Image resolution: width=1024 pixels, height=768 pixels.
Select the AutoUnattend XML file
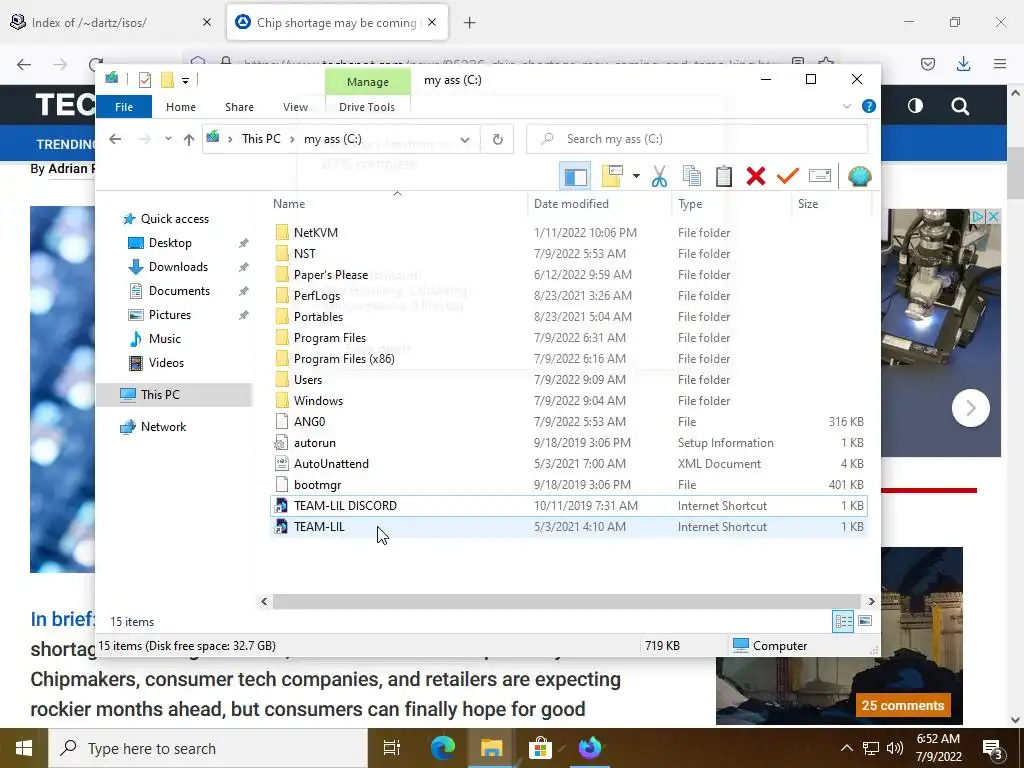click(x=569, y=464)
